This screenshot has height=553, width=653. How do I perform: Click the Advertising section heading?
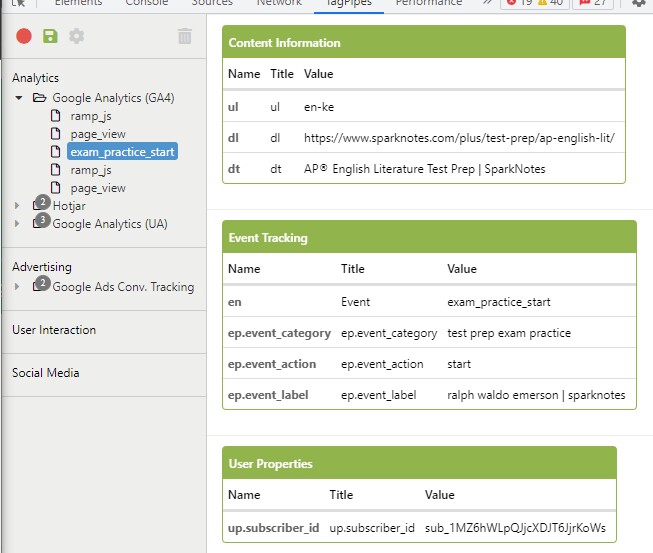click(x=42, y=267)
